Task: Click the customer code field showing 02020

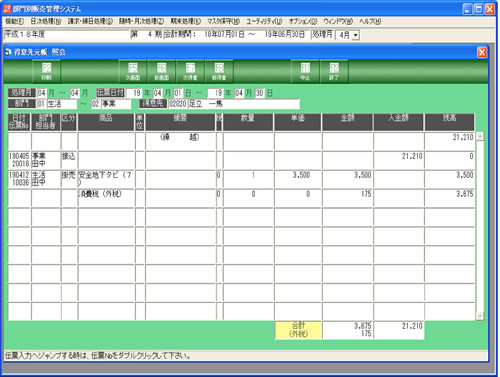Action: tap(178, 104)
